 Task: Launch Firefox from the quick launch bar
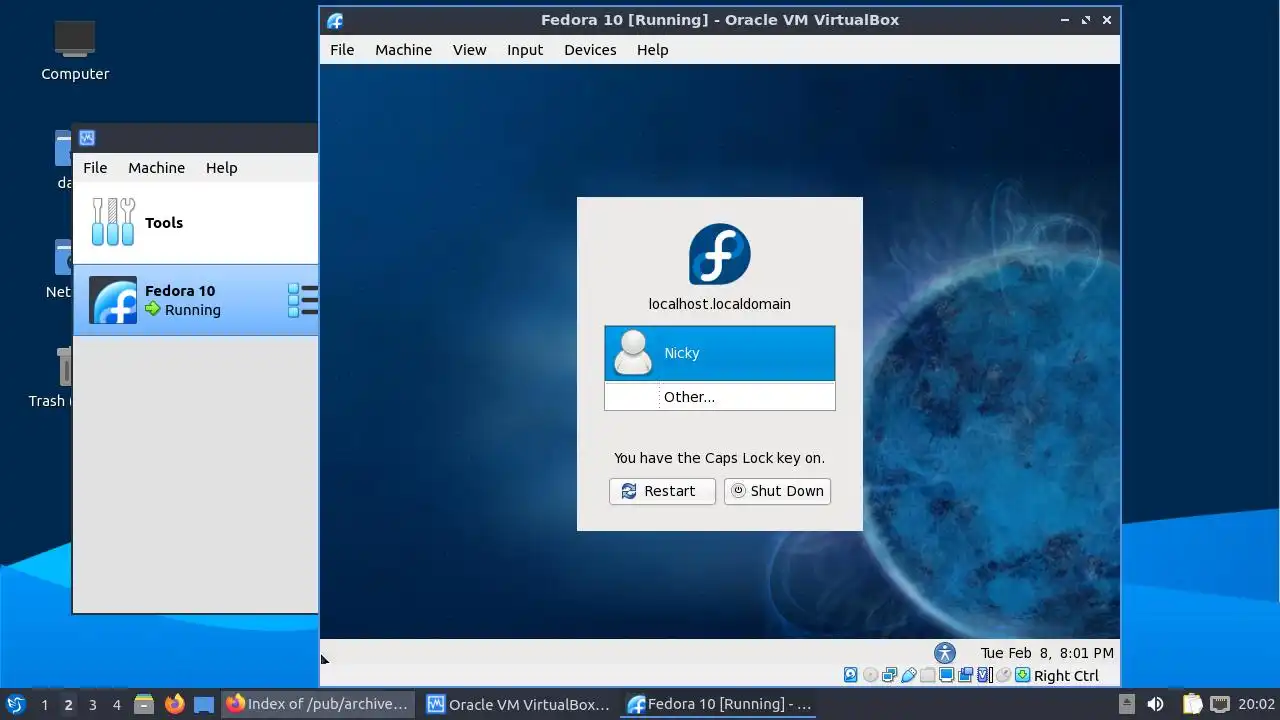174,704
